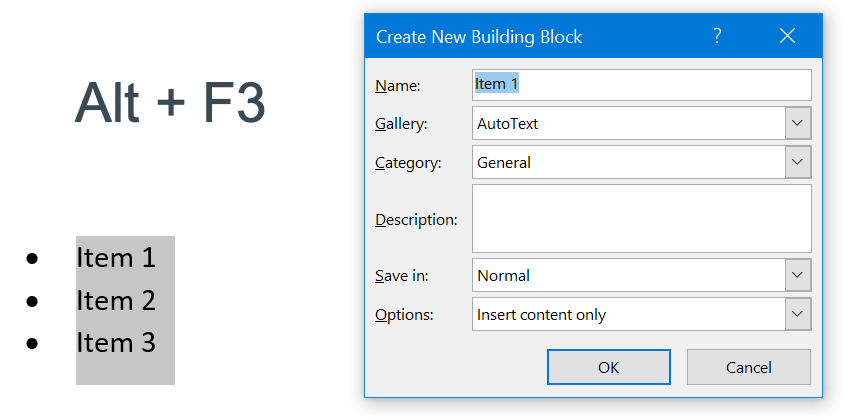
Task: Click the Options label
Action: pos(404,315)
